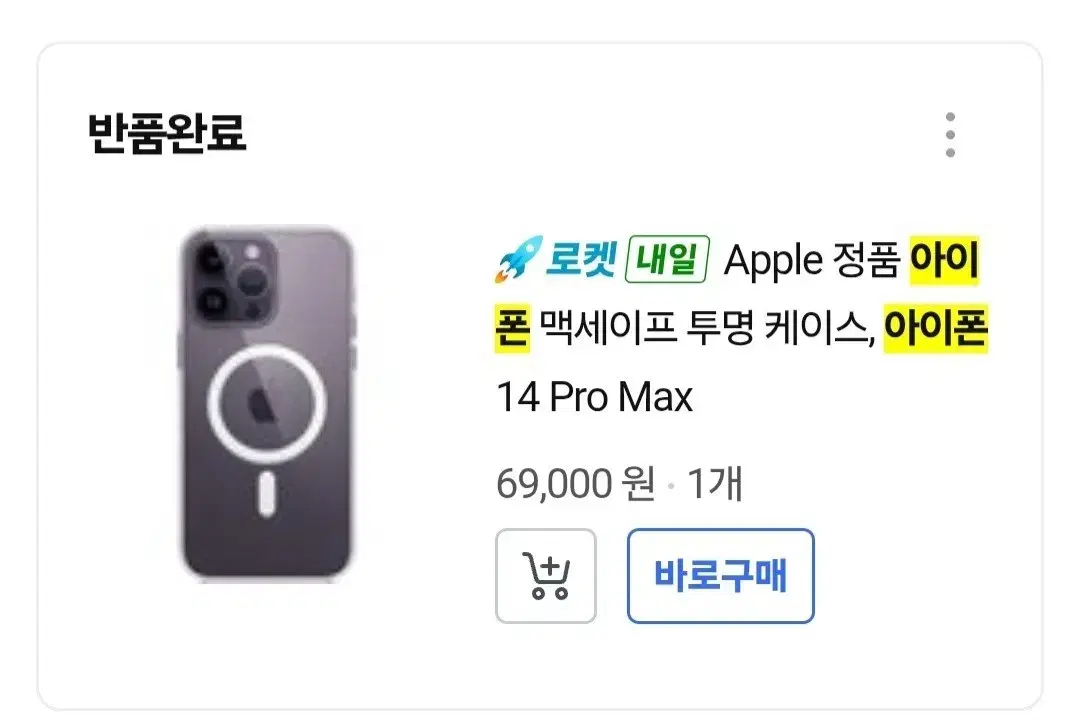Click the 69,000 원 price
Image resolution: width=1080 pixels, height=726 pixels.
coord(575,485)
